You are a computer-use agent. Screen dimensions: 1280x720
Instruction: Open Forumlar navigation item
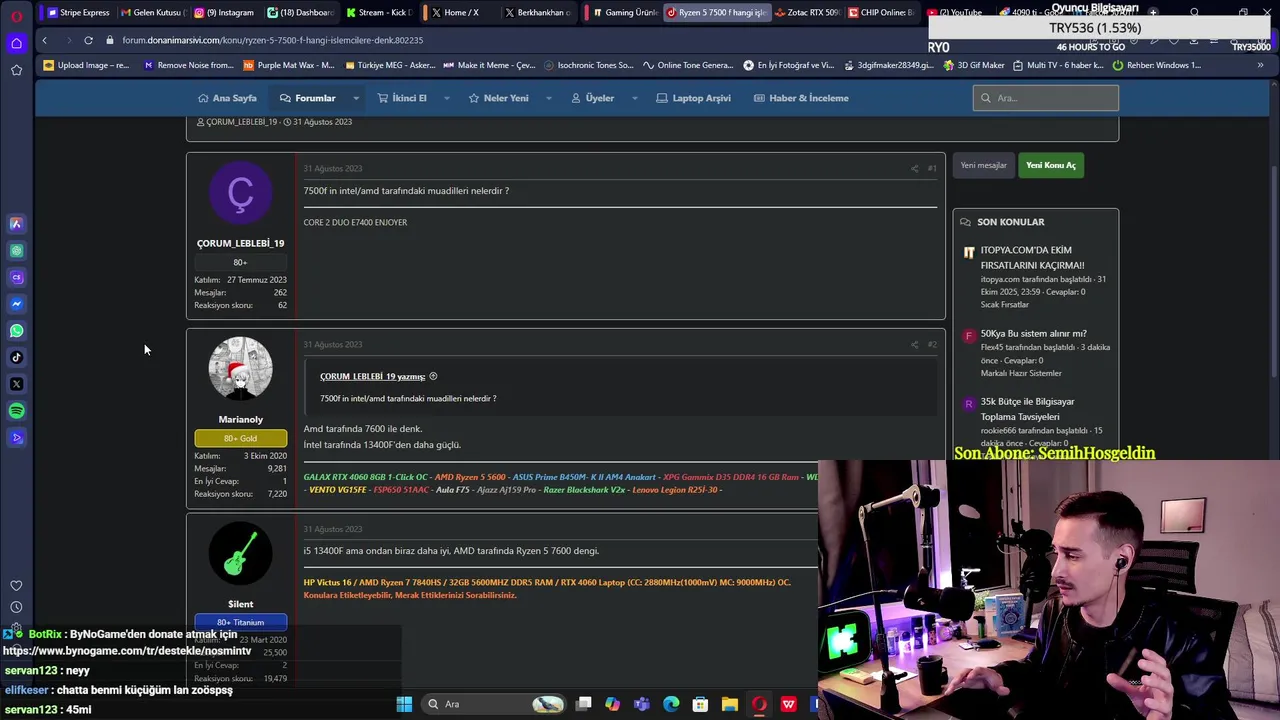tap(307, 98)
